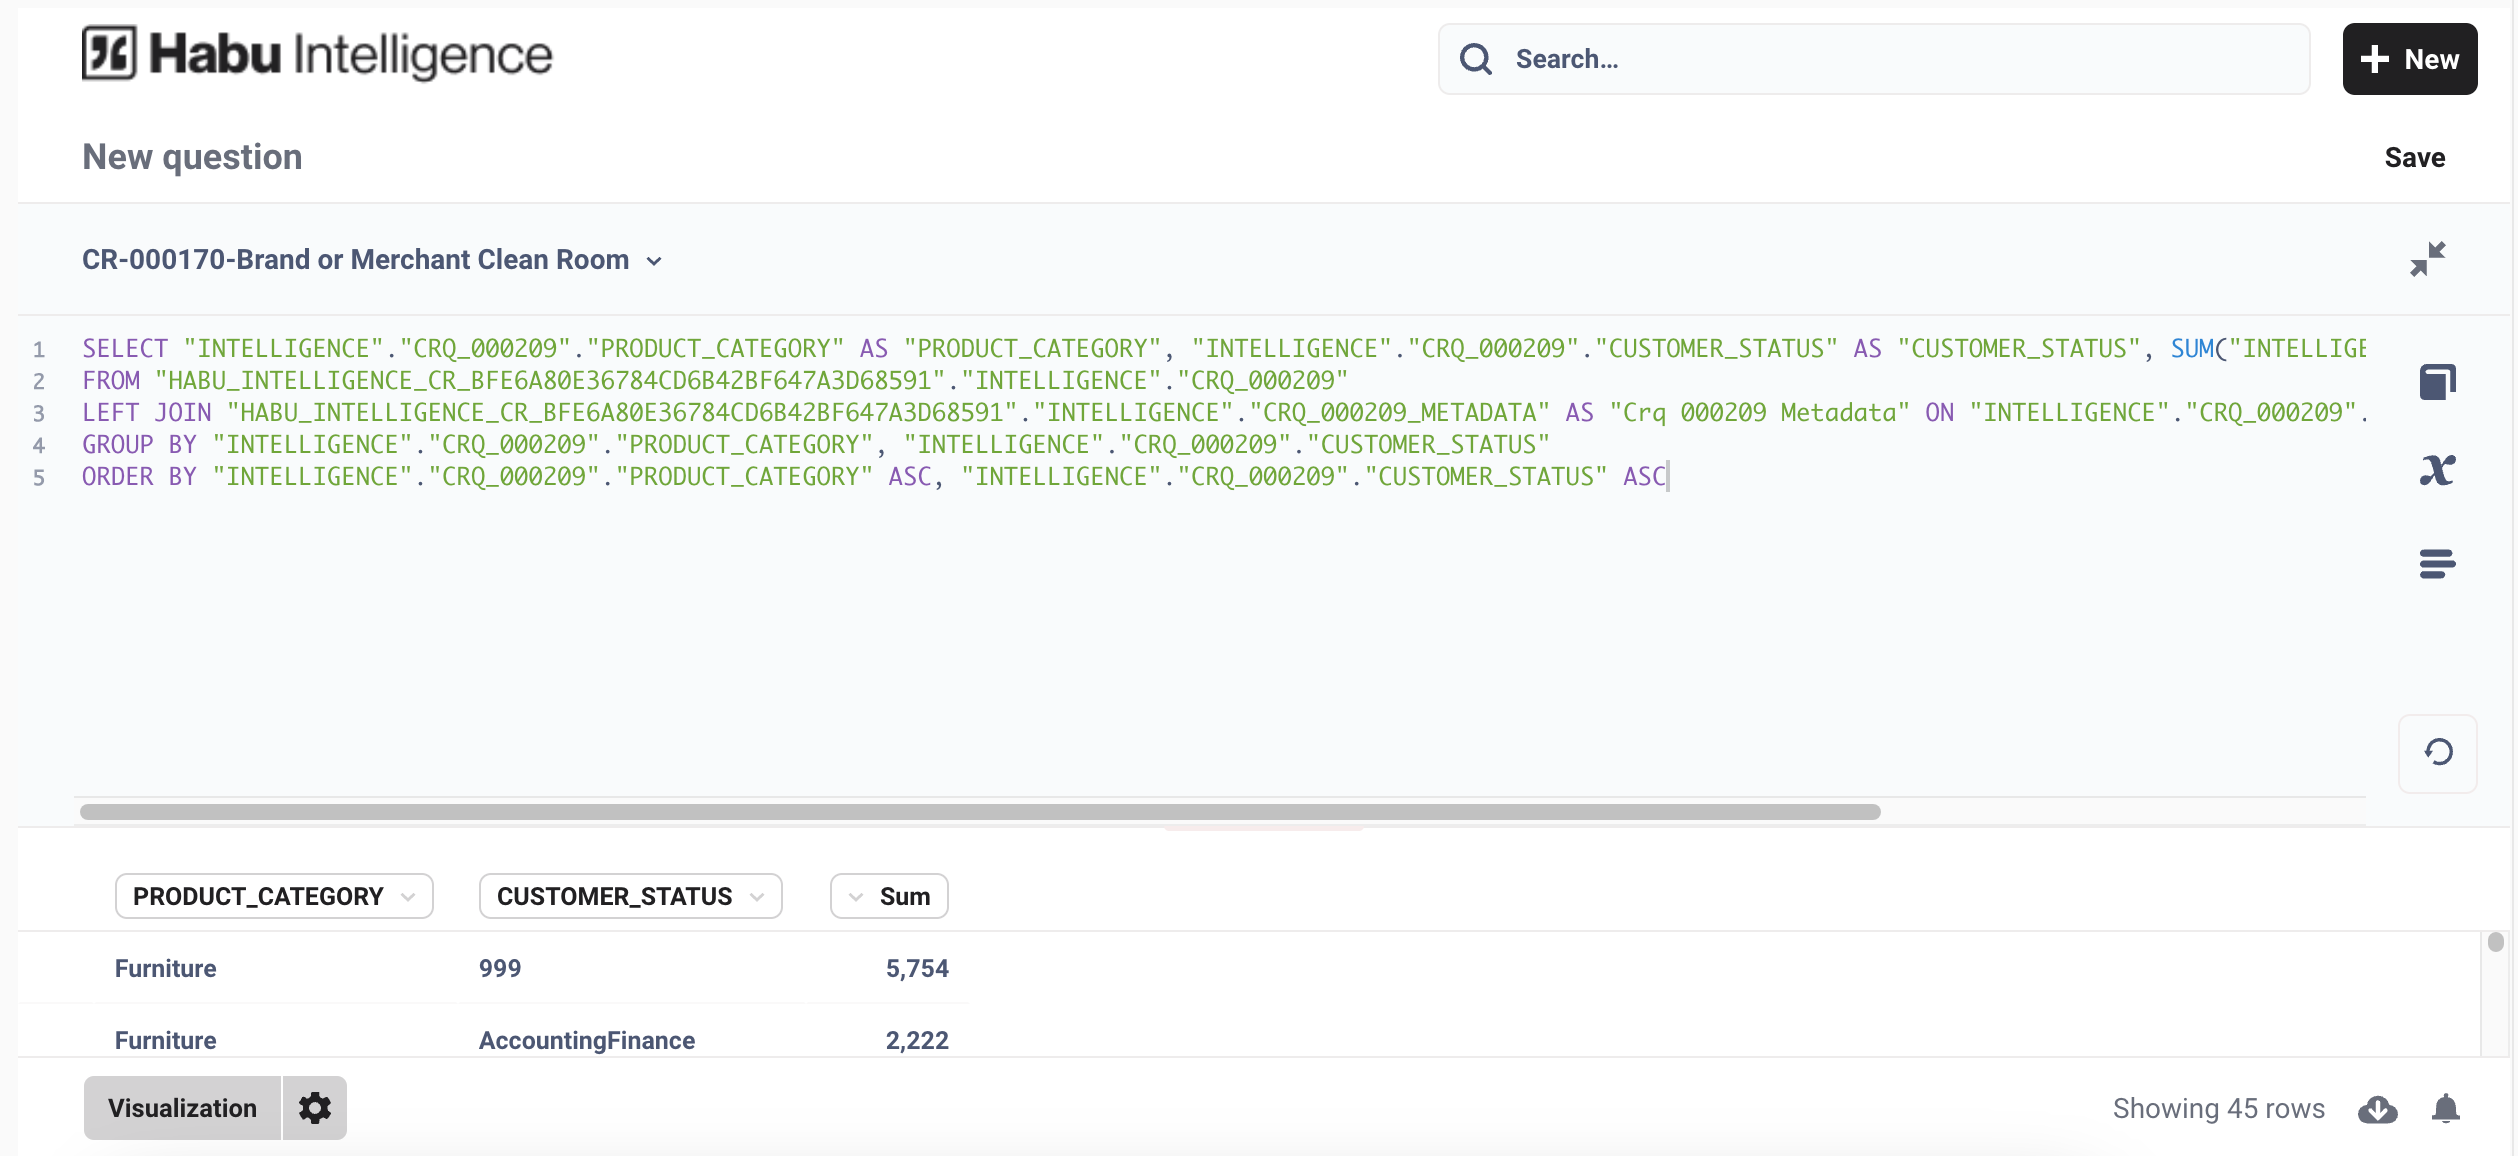
Task: Click the Save button
Action: click(2414, 157)
